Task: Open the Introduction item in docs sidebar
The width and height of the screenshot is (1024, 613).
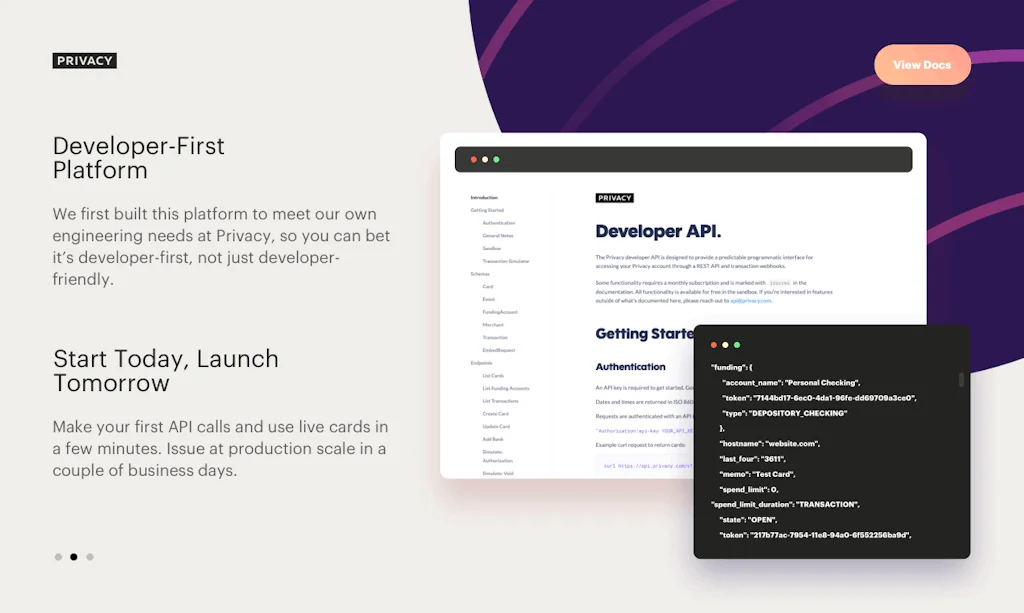Action: tap(484, 198)
